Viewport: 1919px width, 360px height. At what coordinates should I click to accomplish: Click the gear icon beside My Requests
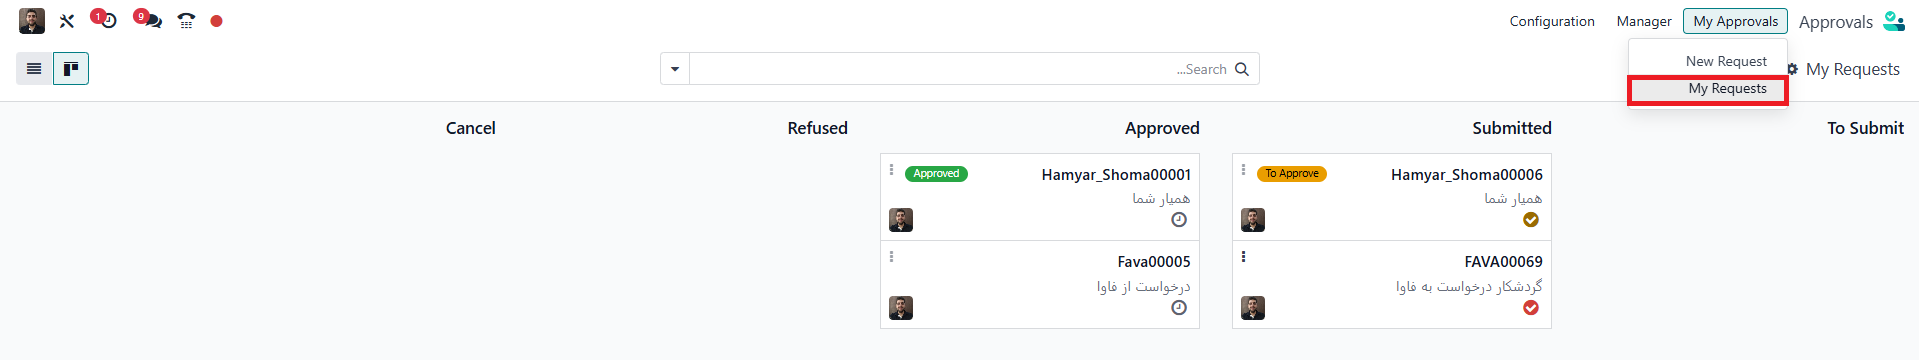tap(1792, 69)
